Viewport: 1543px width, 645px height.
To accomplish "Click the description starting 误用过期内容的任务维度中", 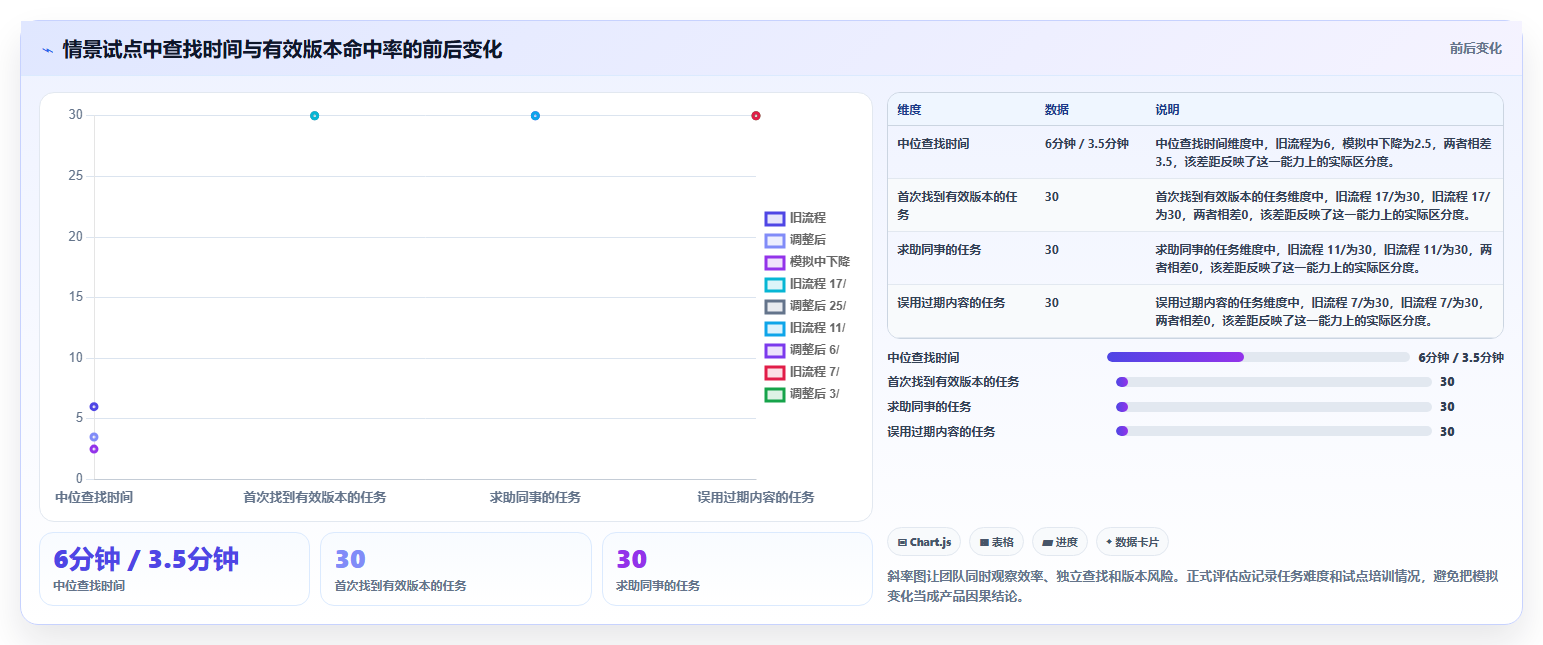I will 1323,311.
